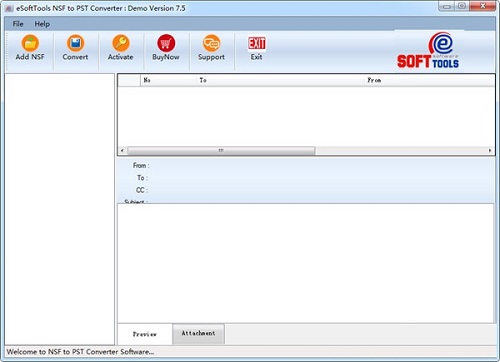Screen dimensions: 500x362
Task: Open BuyNow shopping cart icon
Action: (x=166, y=43)
